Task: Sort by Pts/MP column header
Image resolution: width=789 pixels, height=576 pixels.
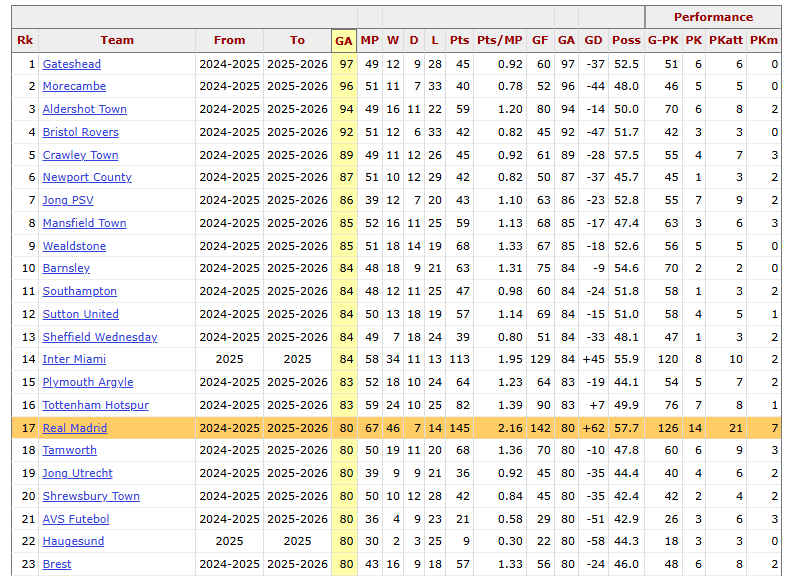Action: pos(500,40)
